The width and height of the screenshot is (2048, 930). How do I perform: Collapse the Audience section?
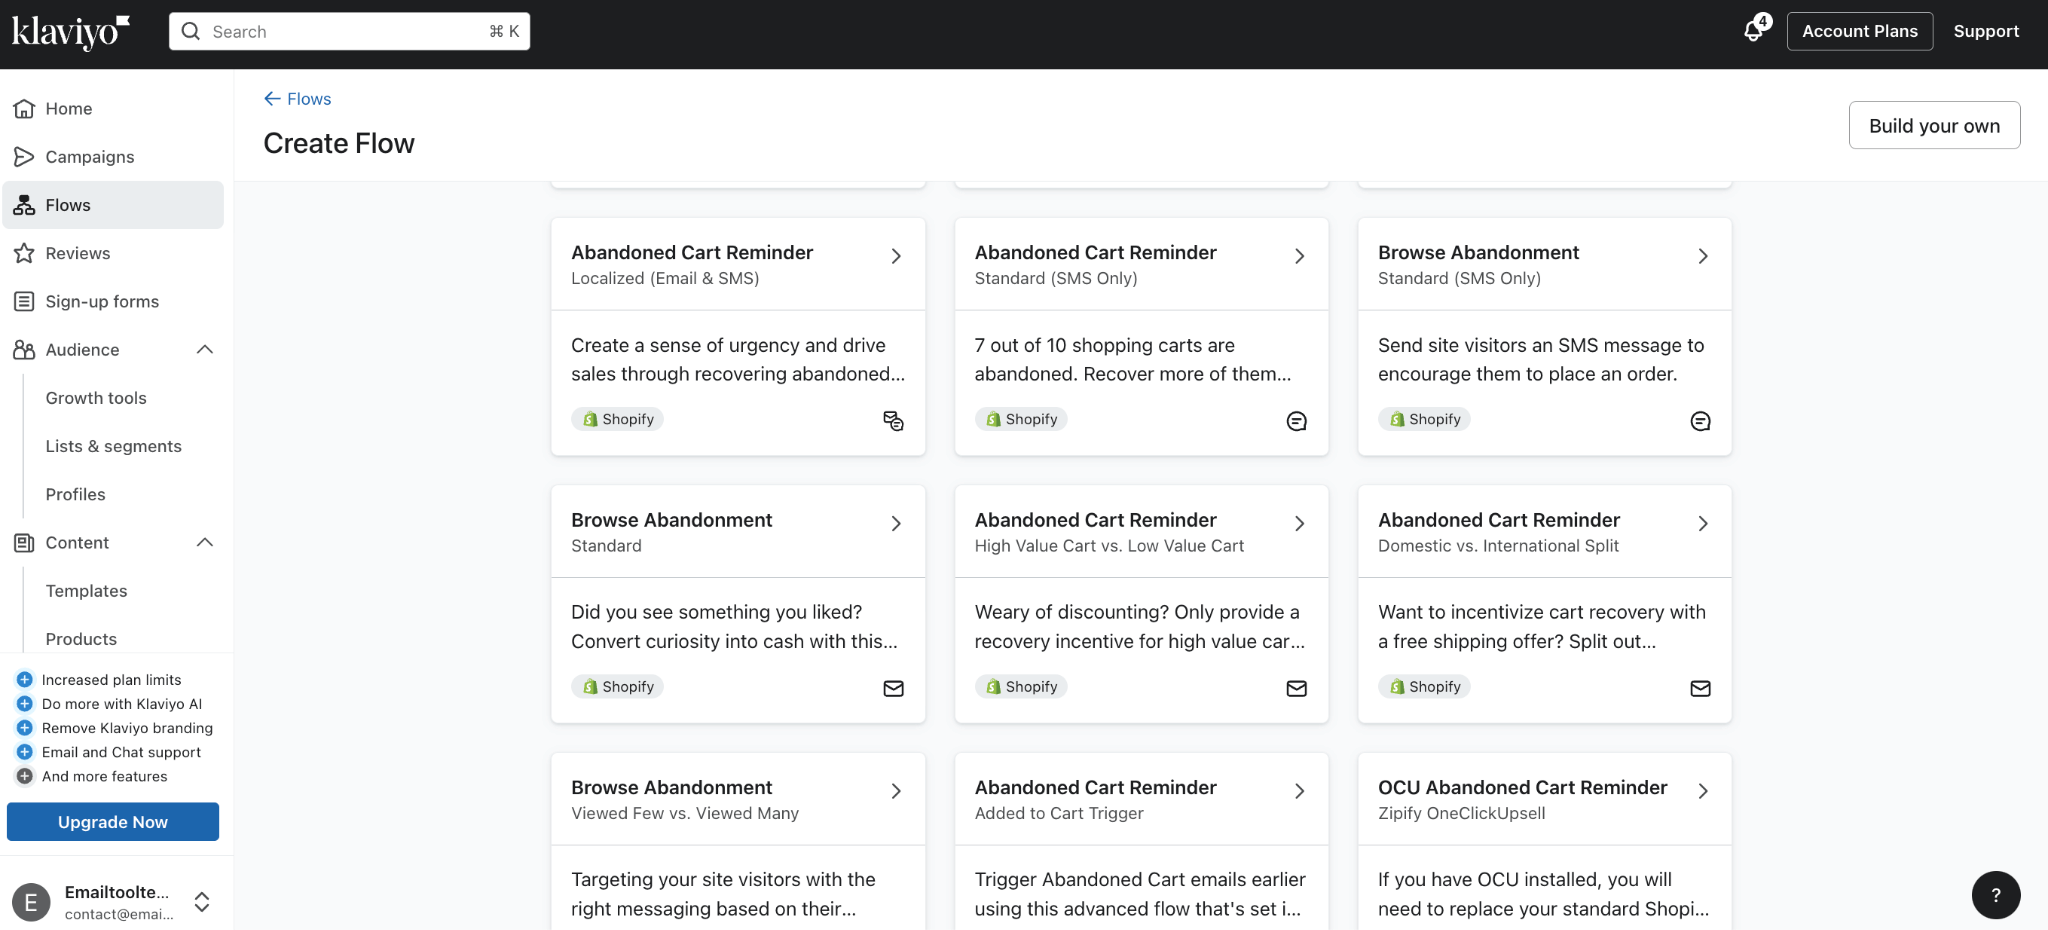click(x=205, y=350)
